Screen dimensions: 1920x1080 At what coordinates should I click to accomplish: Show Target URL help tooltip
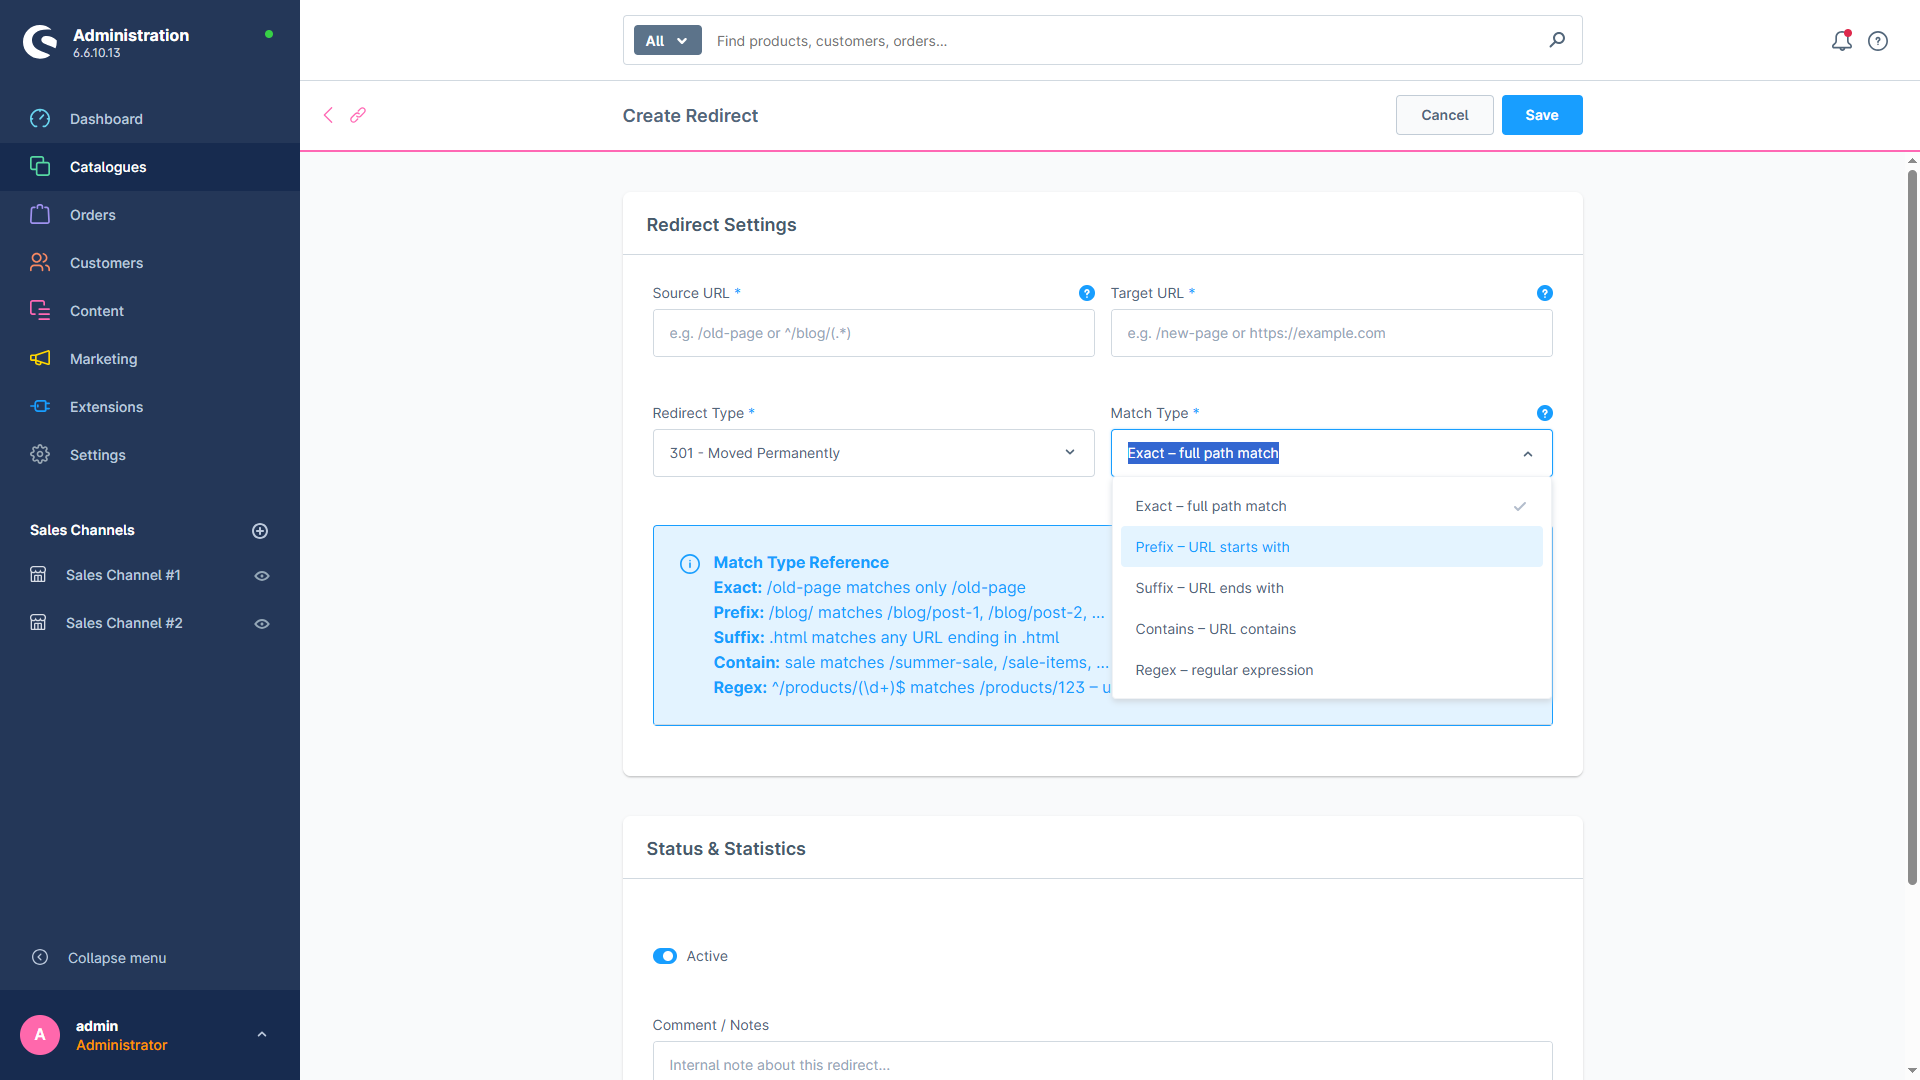(x=1544, y=293)
